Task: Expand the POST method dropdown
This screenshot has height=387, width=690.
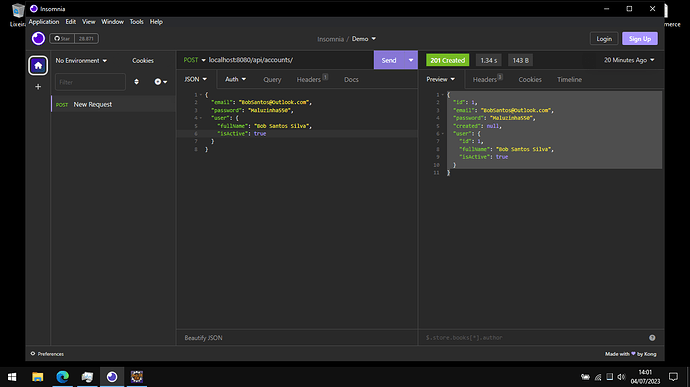Action: (195, 60)
